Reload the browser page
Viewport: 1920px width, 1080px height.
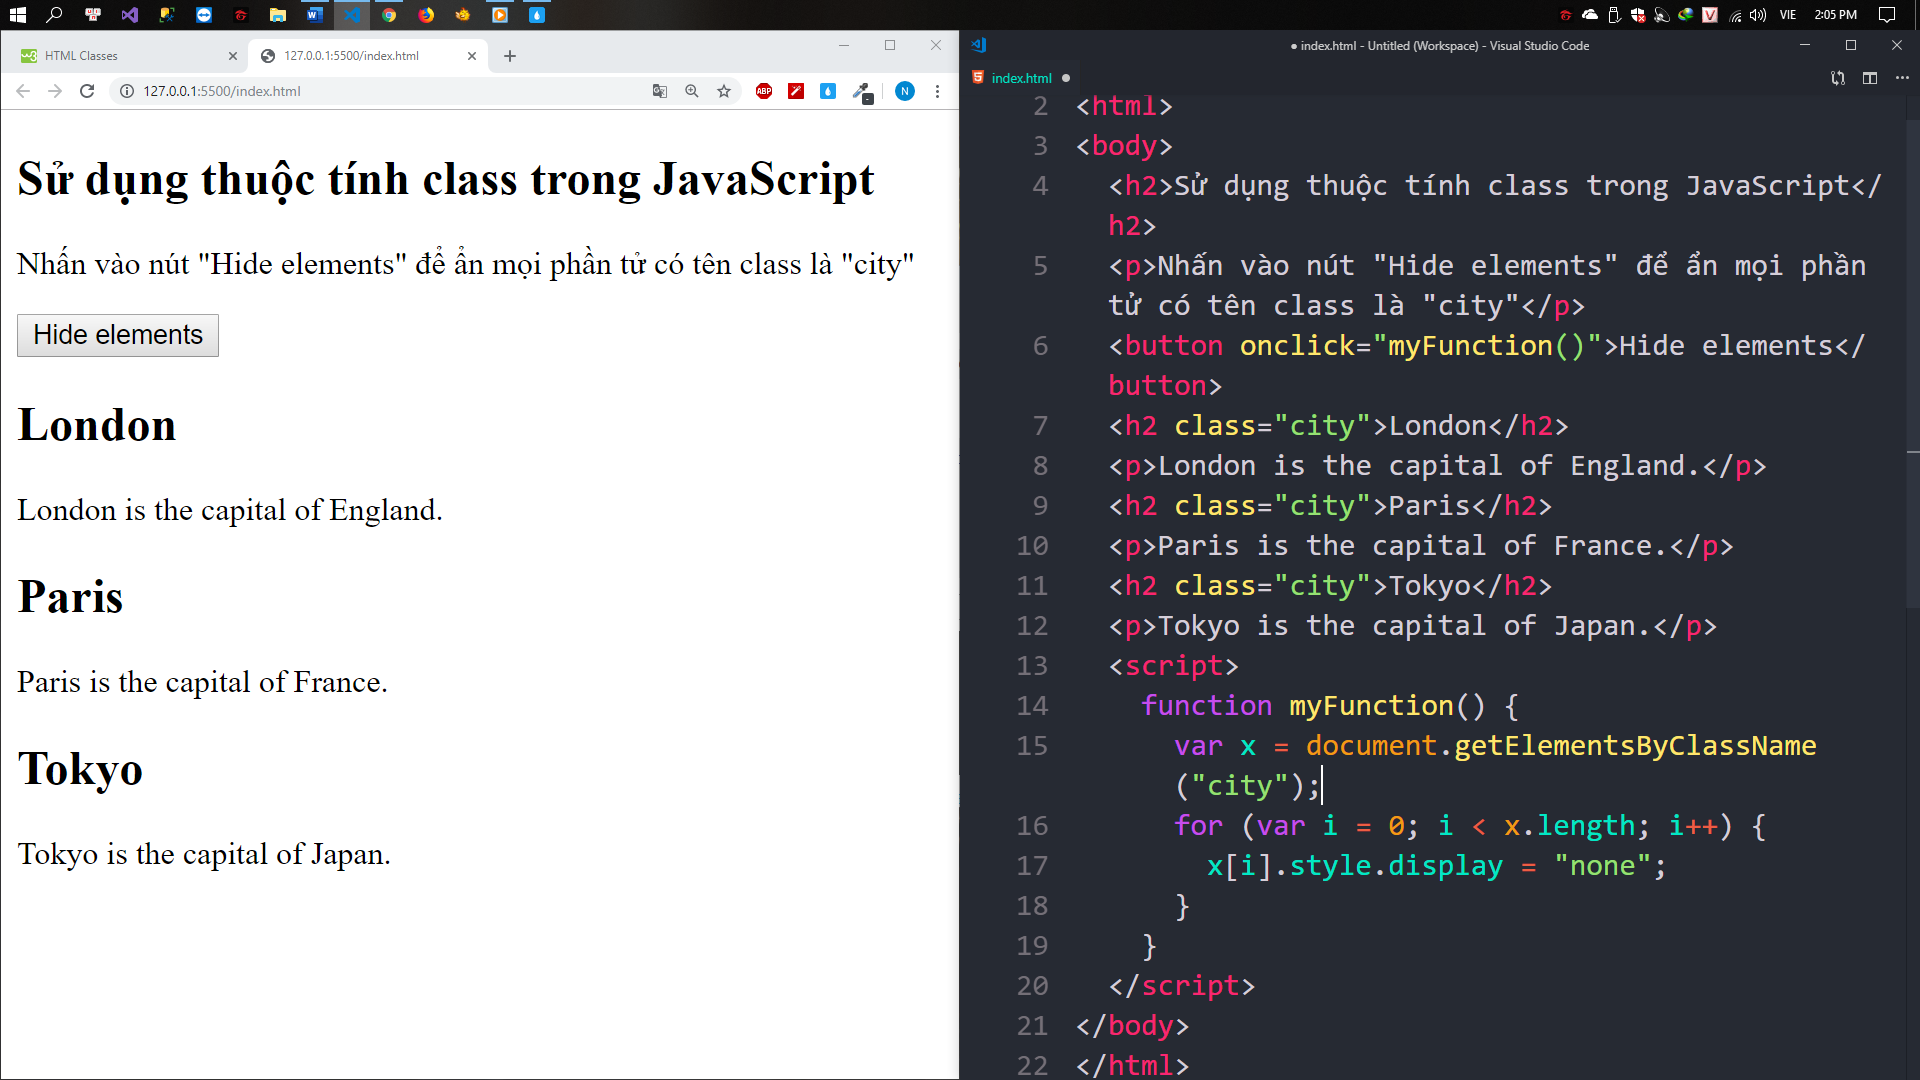(87, 91)
